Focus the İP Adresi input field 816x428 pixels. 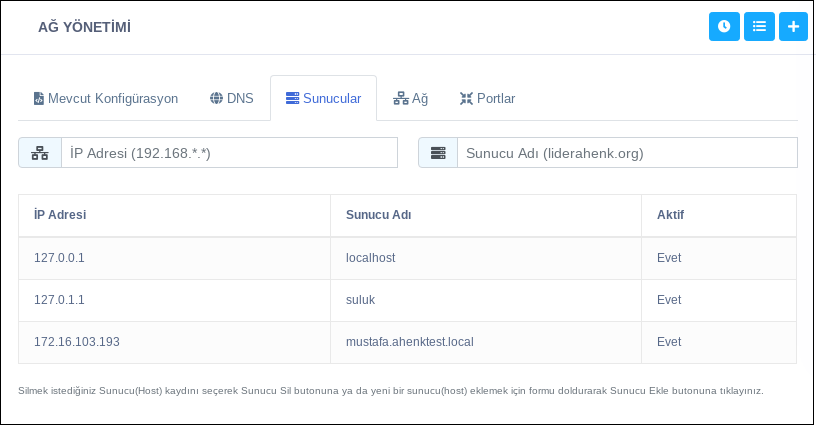230,153
